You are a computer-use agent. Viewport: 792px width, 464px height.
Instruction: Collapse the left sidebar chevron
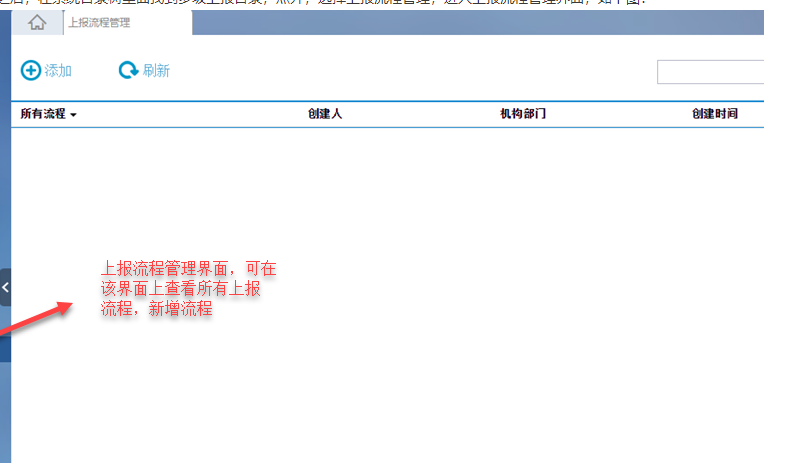5,287
